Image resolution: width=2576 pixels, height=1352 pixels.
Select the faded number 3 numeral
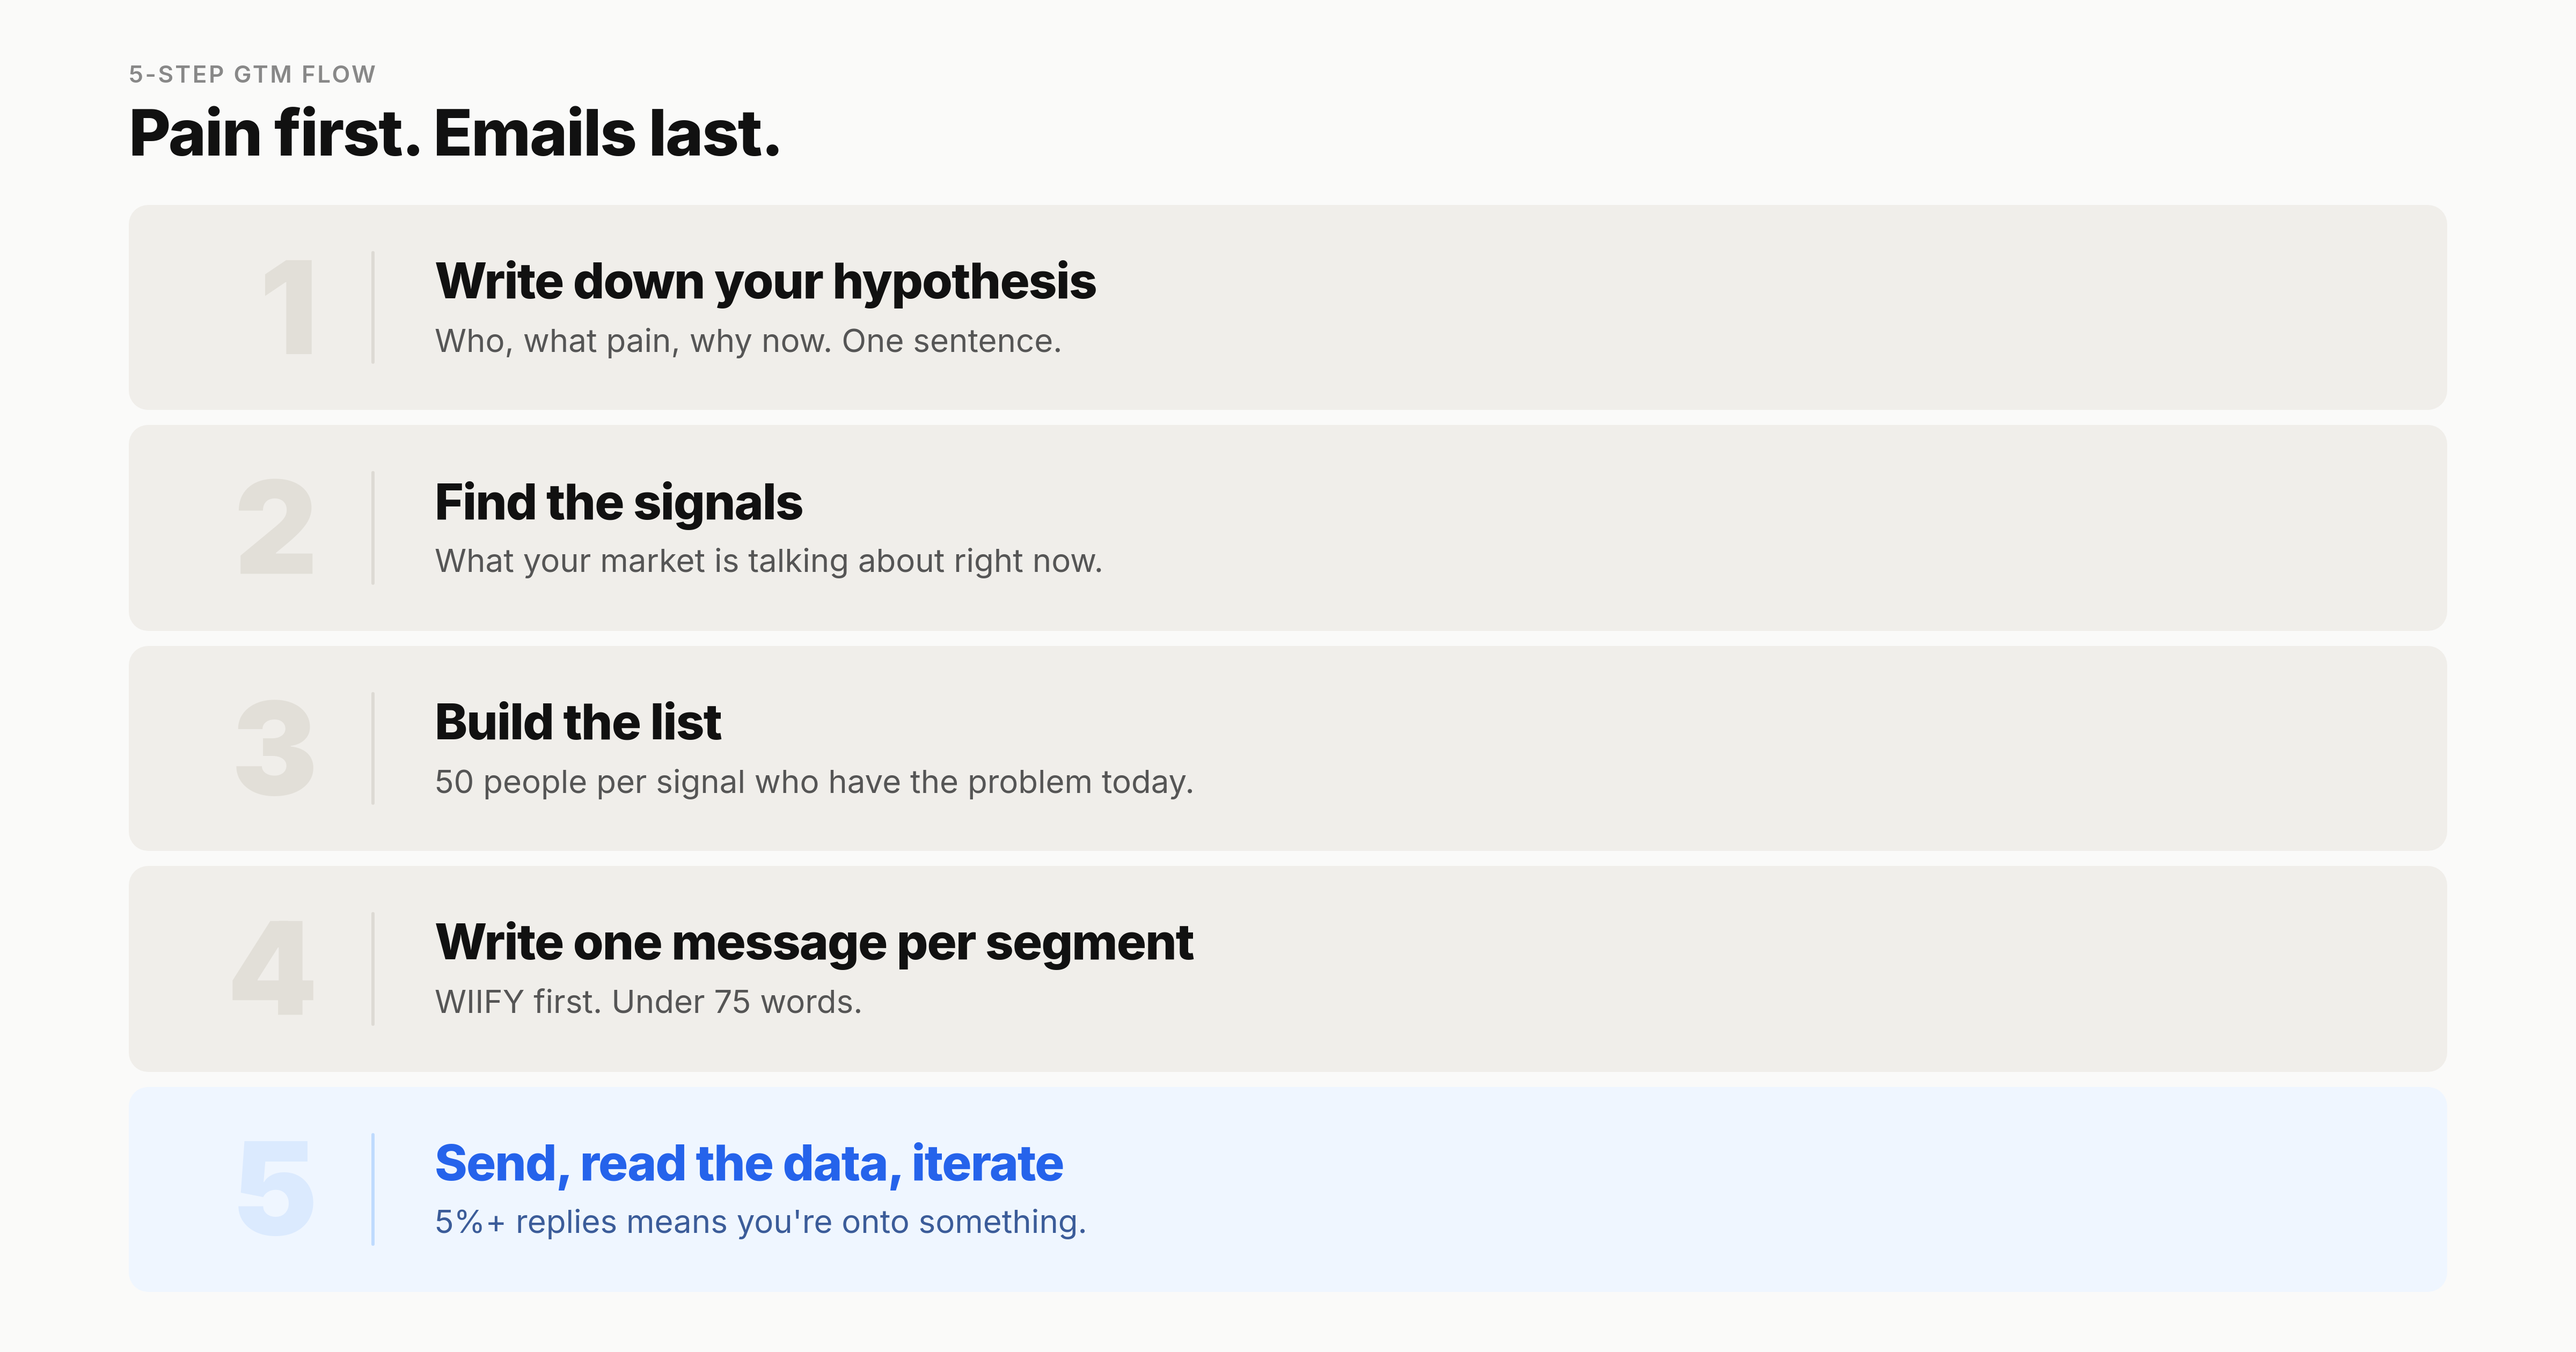(275, 748)
